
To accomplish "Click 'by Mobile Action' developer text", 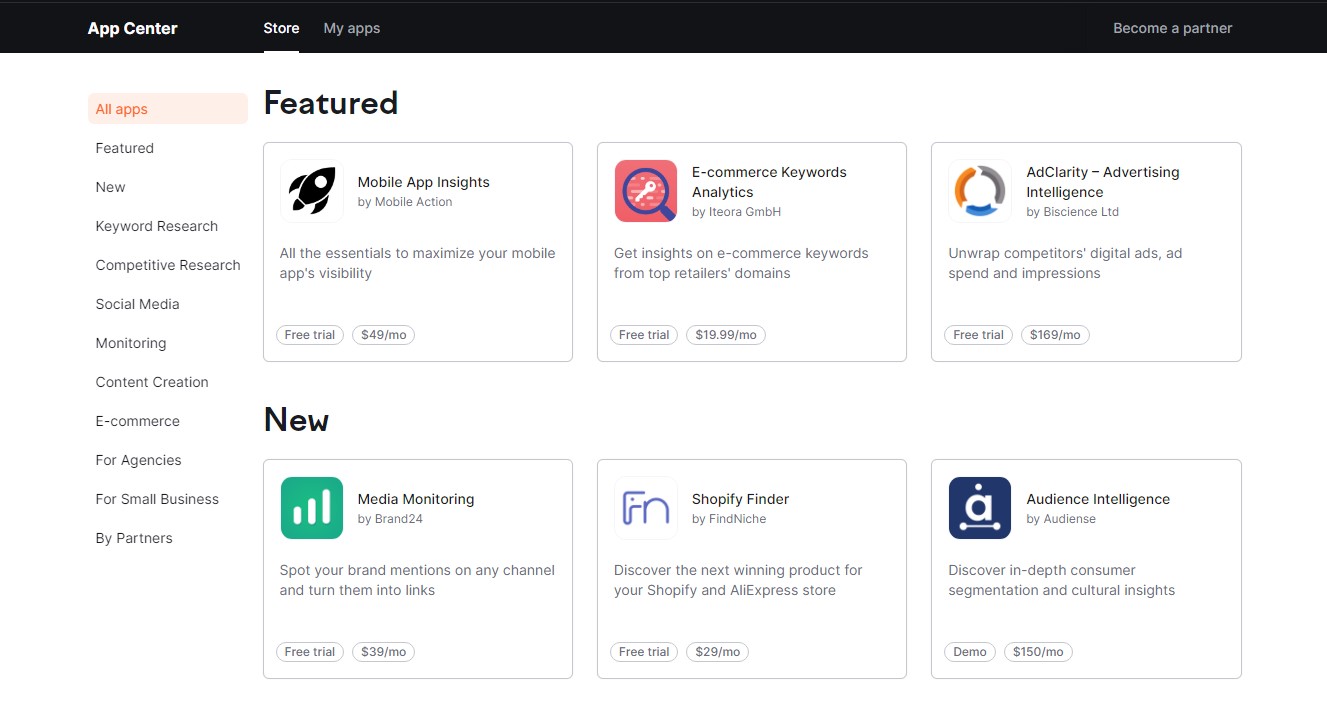I will (405, 202).
